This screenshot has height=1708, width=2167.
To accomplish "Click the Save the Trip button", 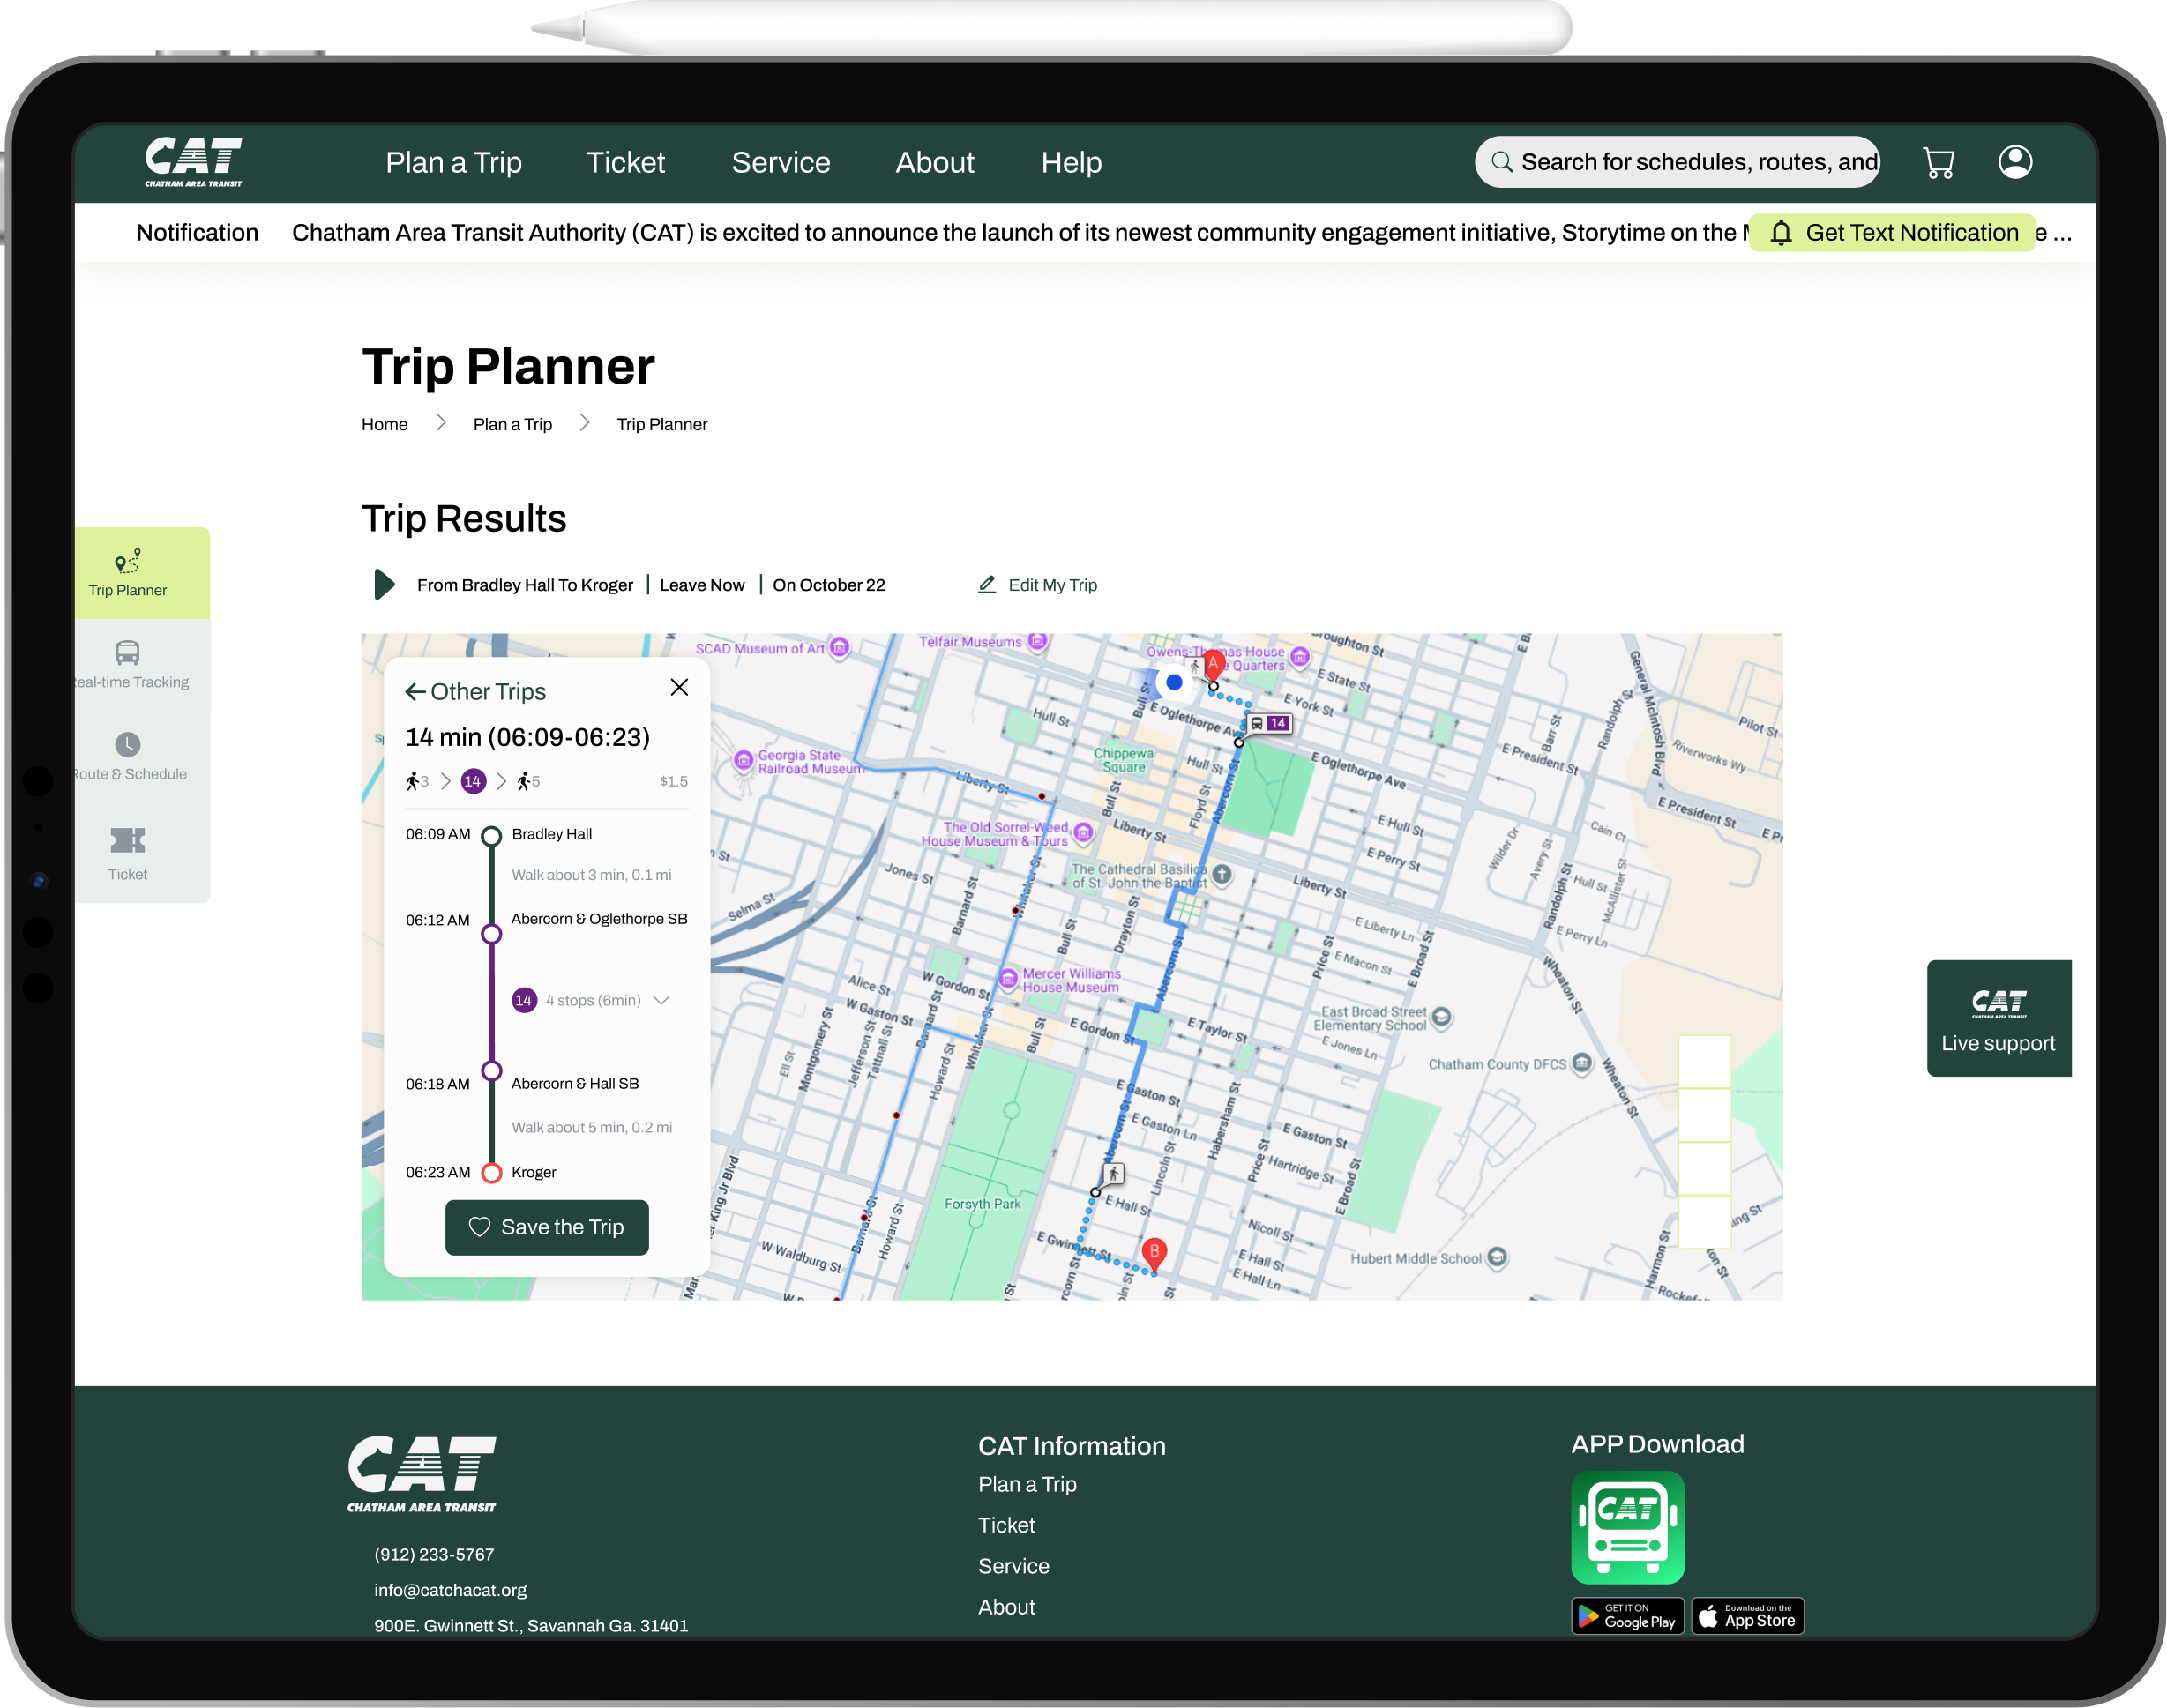I will click(547, 1227).
